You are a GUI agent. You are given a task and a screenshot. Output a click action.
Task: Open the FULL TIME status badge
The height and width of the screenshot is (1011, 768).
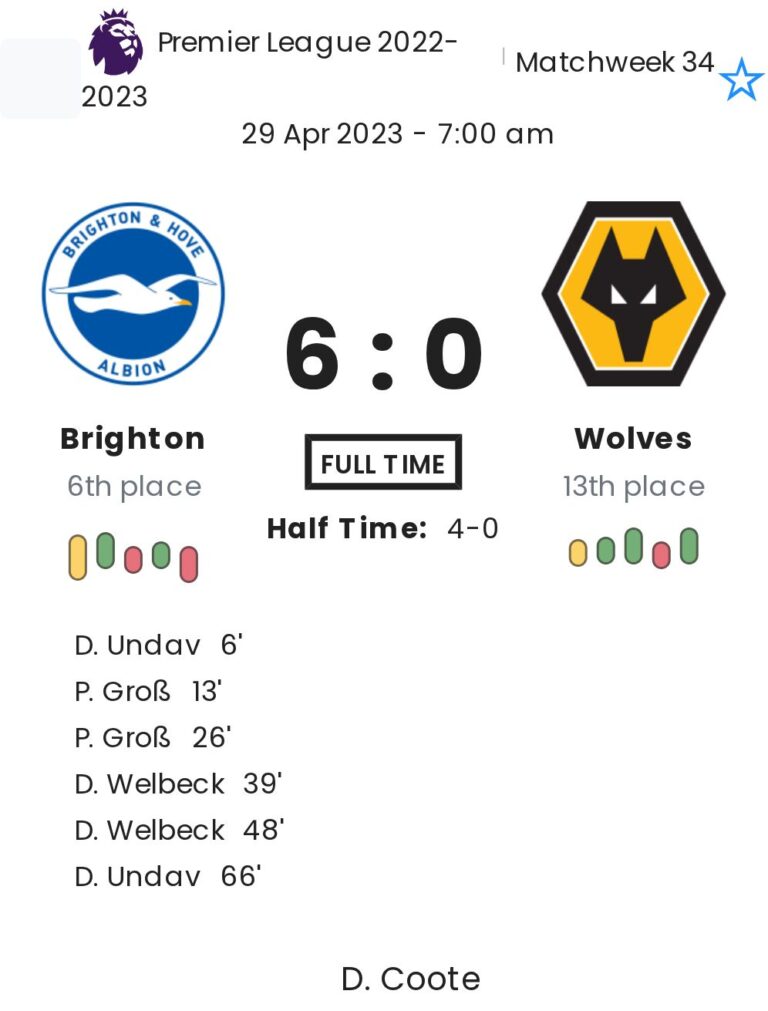point(383,462)
